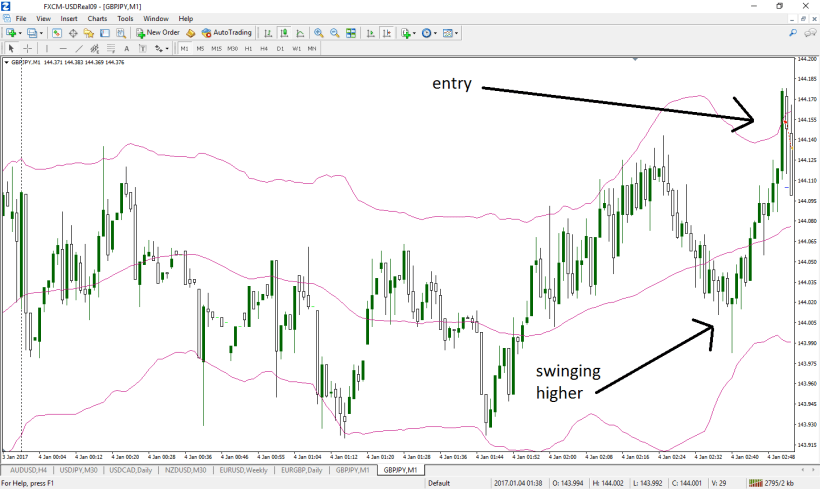Expand Arrows tool dropdown arrow

point(167,48)
